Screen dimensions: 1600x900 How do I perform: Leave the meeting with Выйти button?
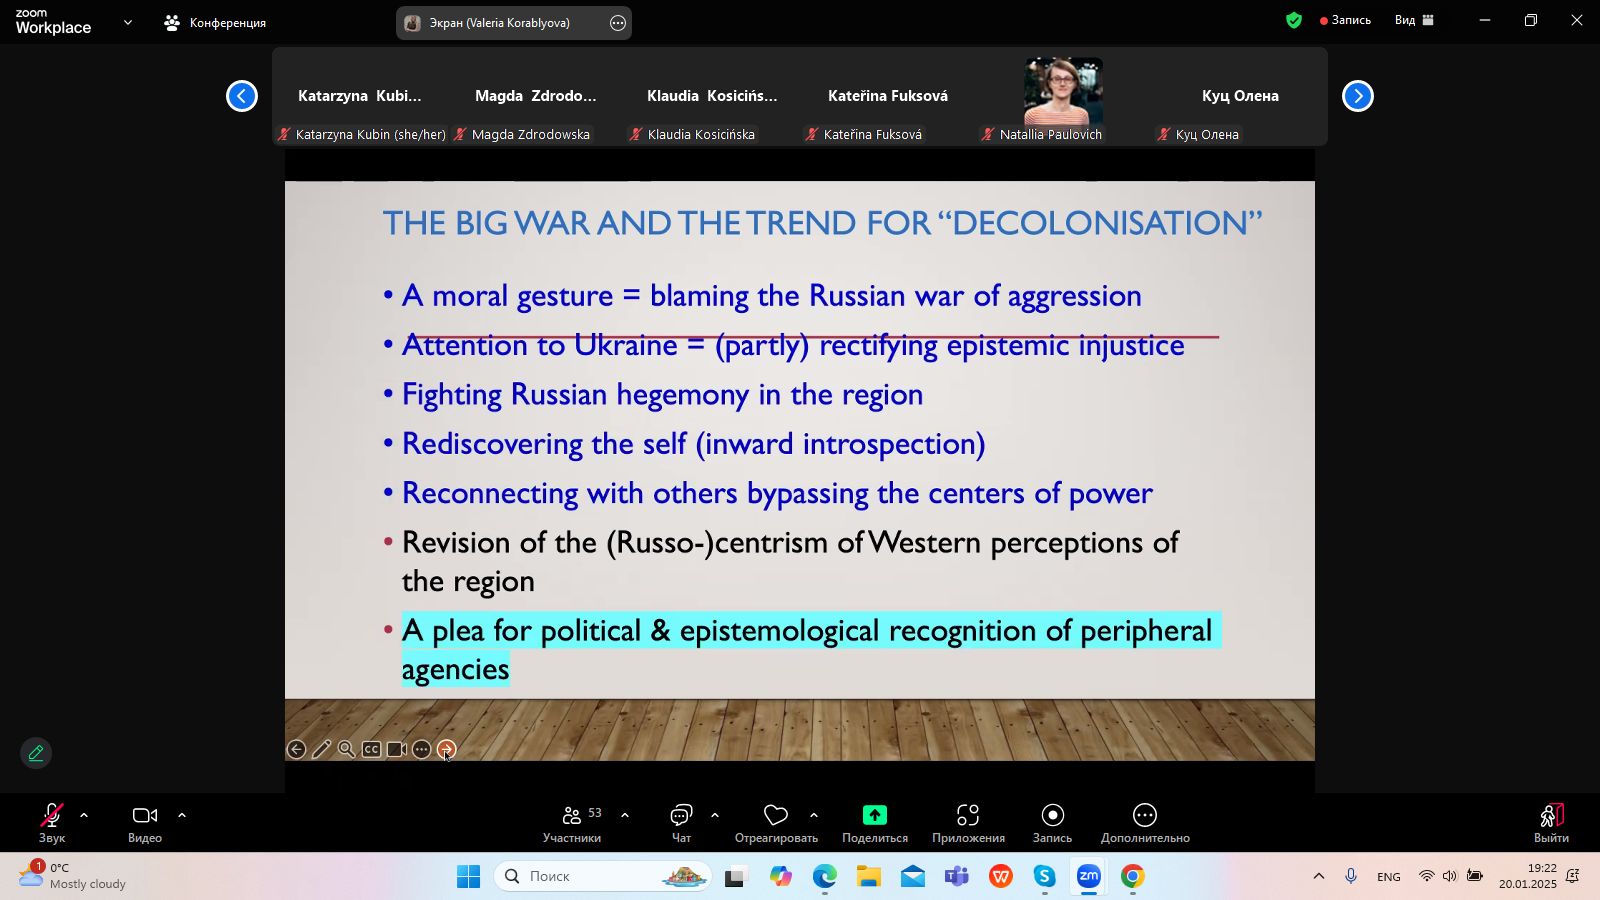(1551, 822)
